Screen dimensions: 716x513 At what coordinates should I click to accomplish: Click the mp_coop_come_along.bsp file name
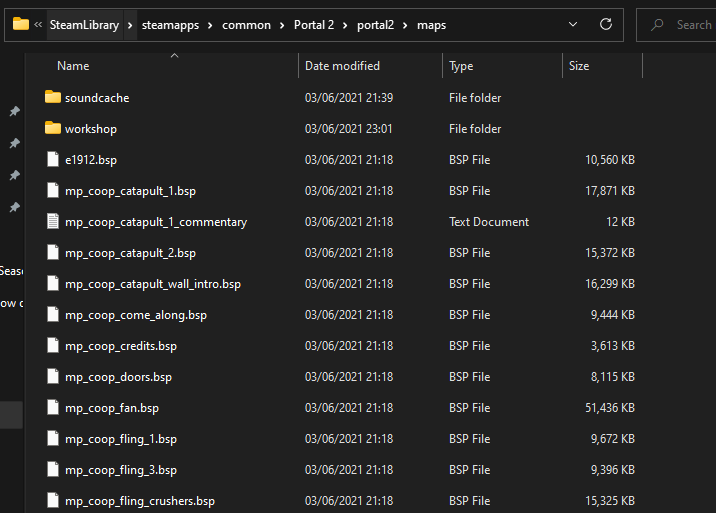(x=136, y=315)
